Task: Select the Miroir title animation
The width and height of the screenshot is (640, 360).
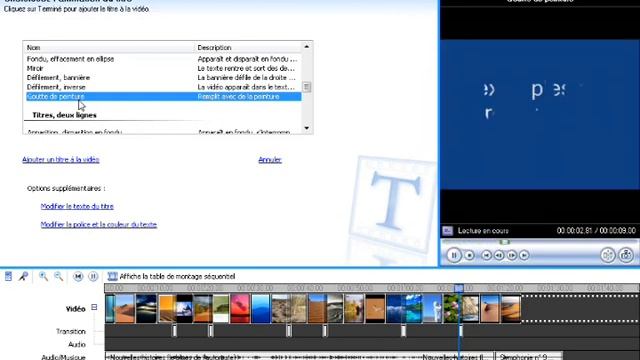Action: [x=163, y=68]
